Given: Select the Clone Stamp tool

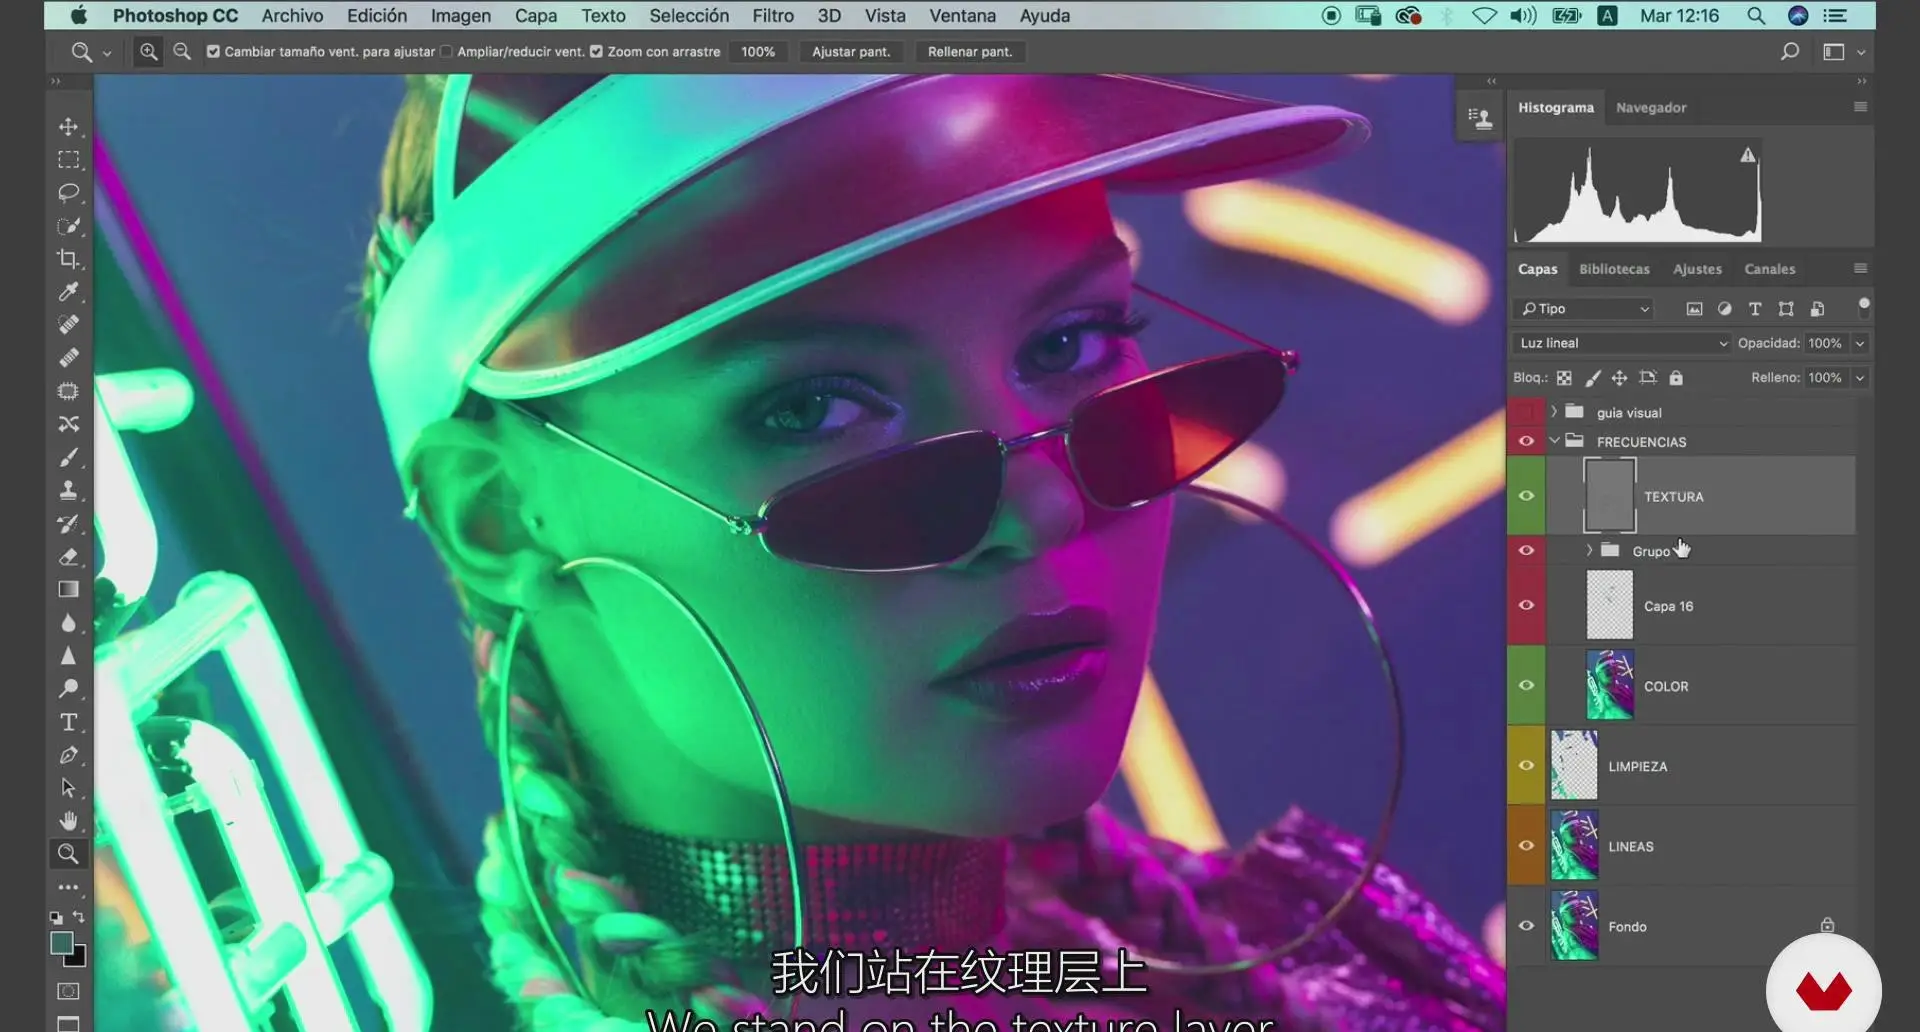Looking at the screenshot, I should pyautogui.click(x=68, y=490).
